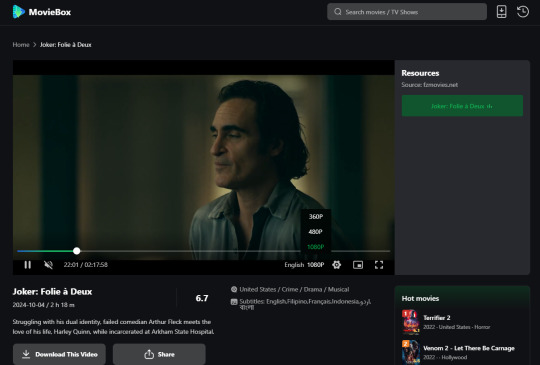Click Download This Video button
540x365 pixels.
click(x=59, y=354)
